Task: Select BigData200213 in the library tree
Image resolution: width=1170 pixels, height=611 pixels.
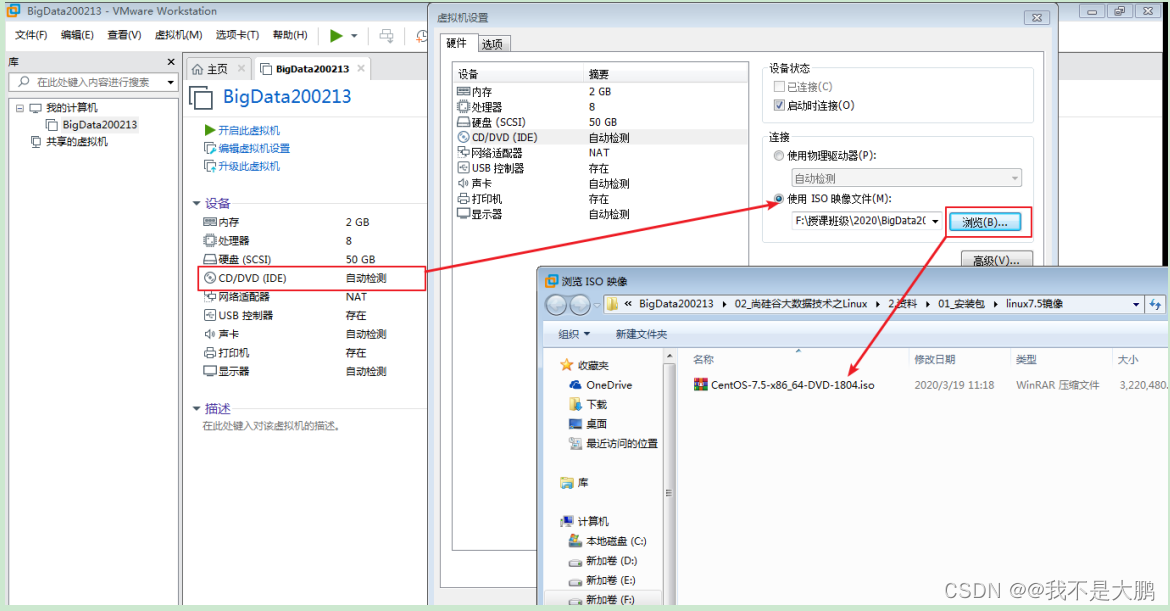Action: [x=99, y=125]
